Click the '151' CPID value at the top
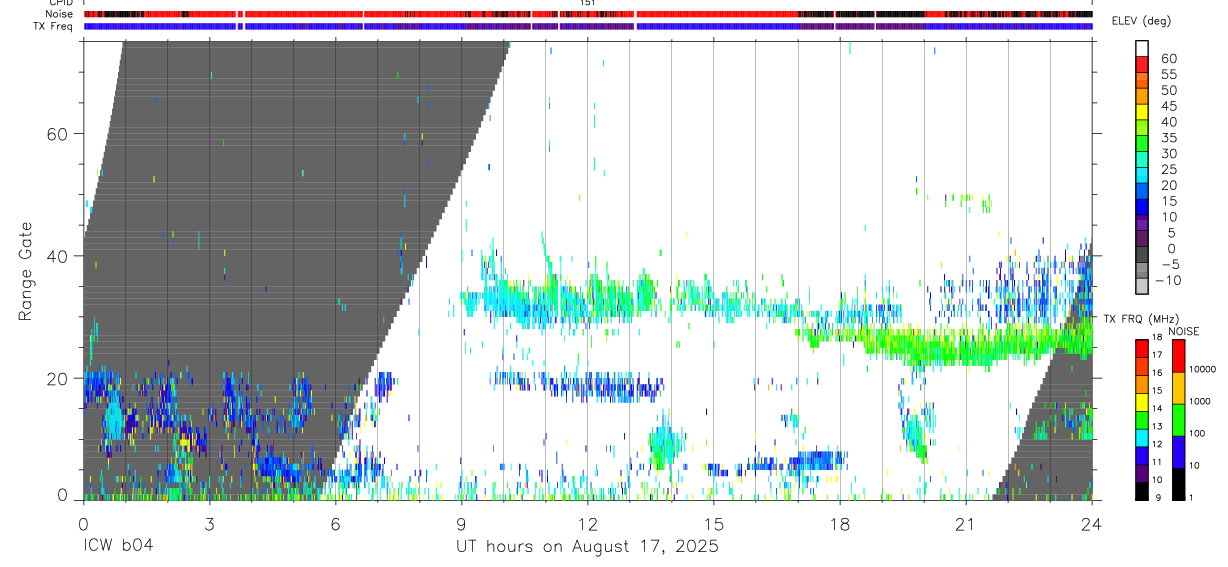The height and width of the screenshot is (567, 1228). (x=588, y=3)
